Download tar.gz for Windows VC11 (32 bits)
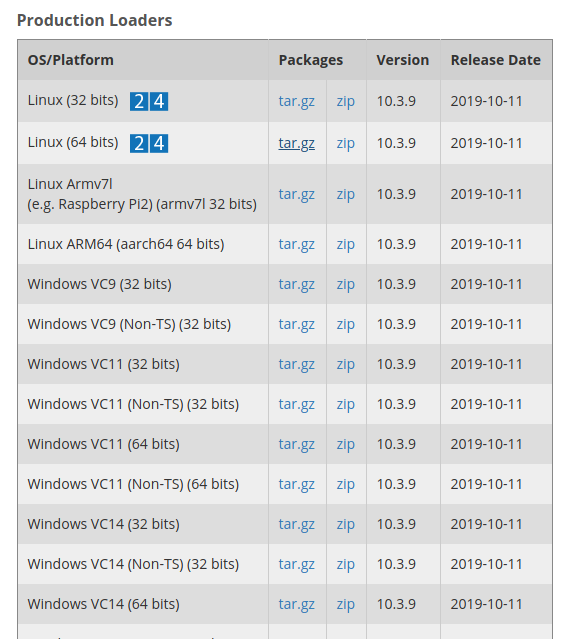Image resolution: width=571 pixels, height=639 pixels. (297, 364)
